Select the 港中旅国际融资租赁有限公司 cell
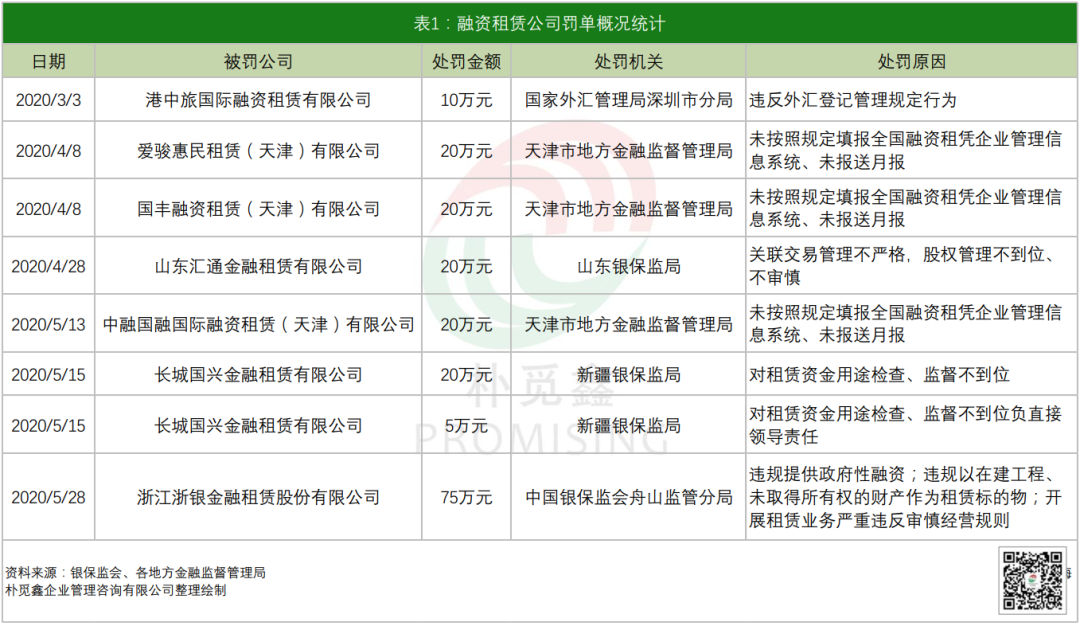The image size is (1080, 626). 258,100
